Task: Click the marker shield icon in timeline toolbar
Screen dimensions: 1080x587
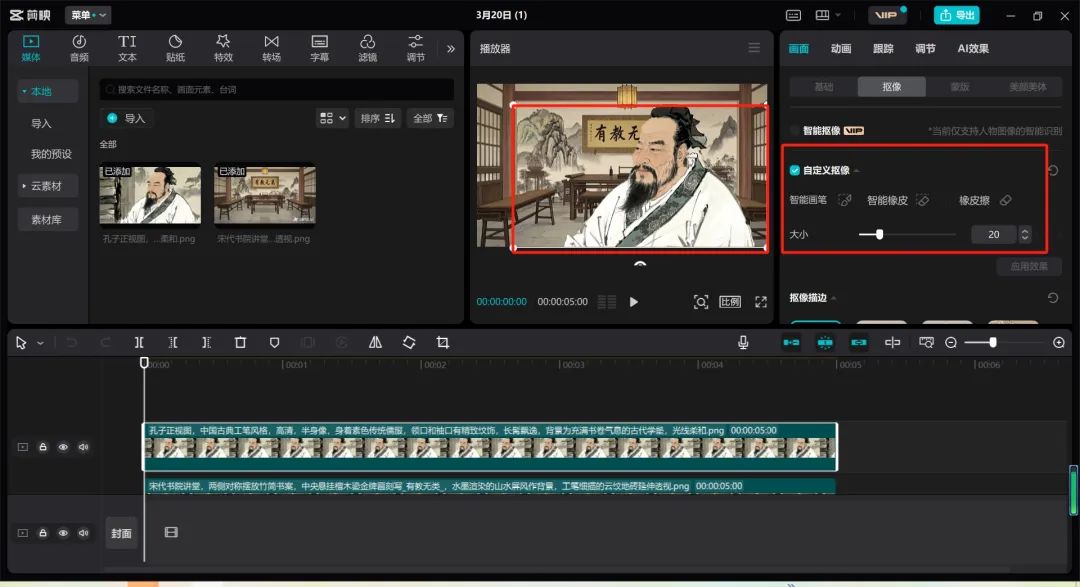Action: point(274,342)
